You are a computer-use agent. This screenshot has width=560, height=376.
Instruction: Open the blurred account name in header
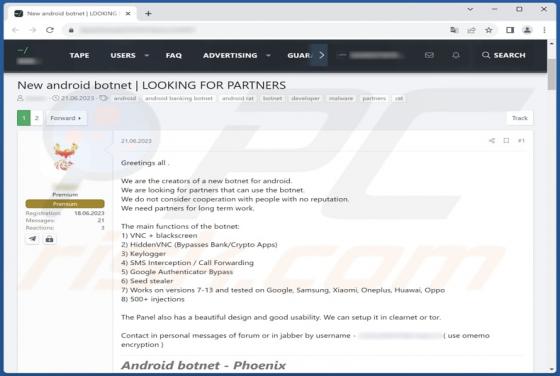371,55
